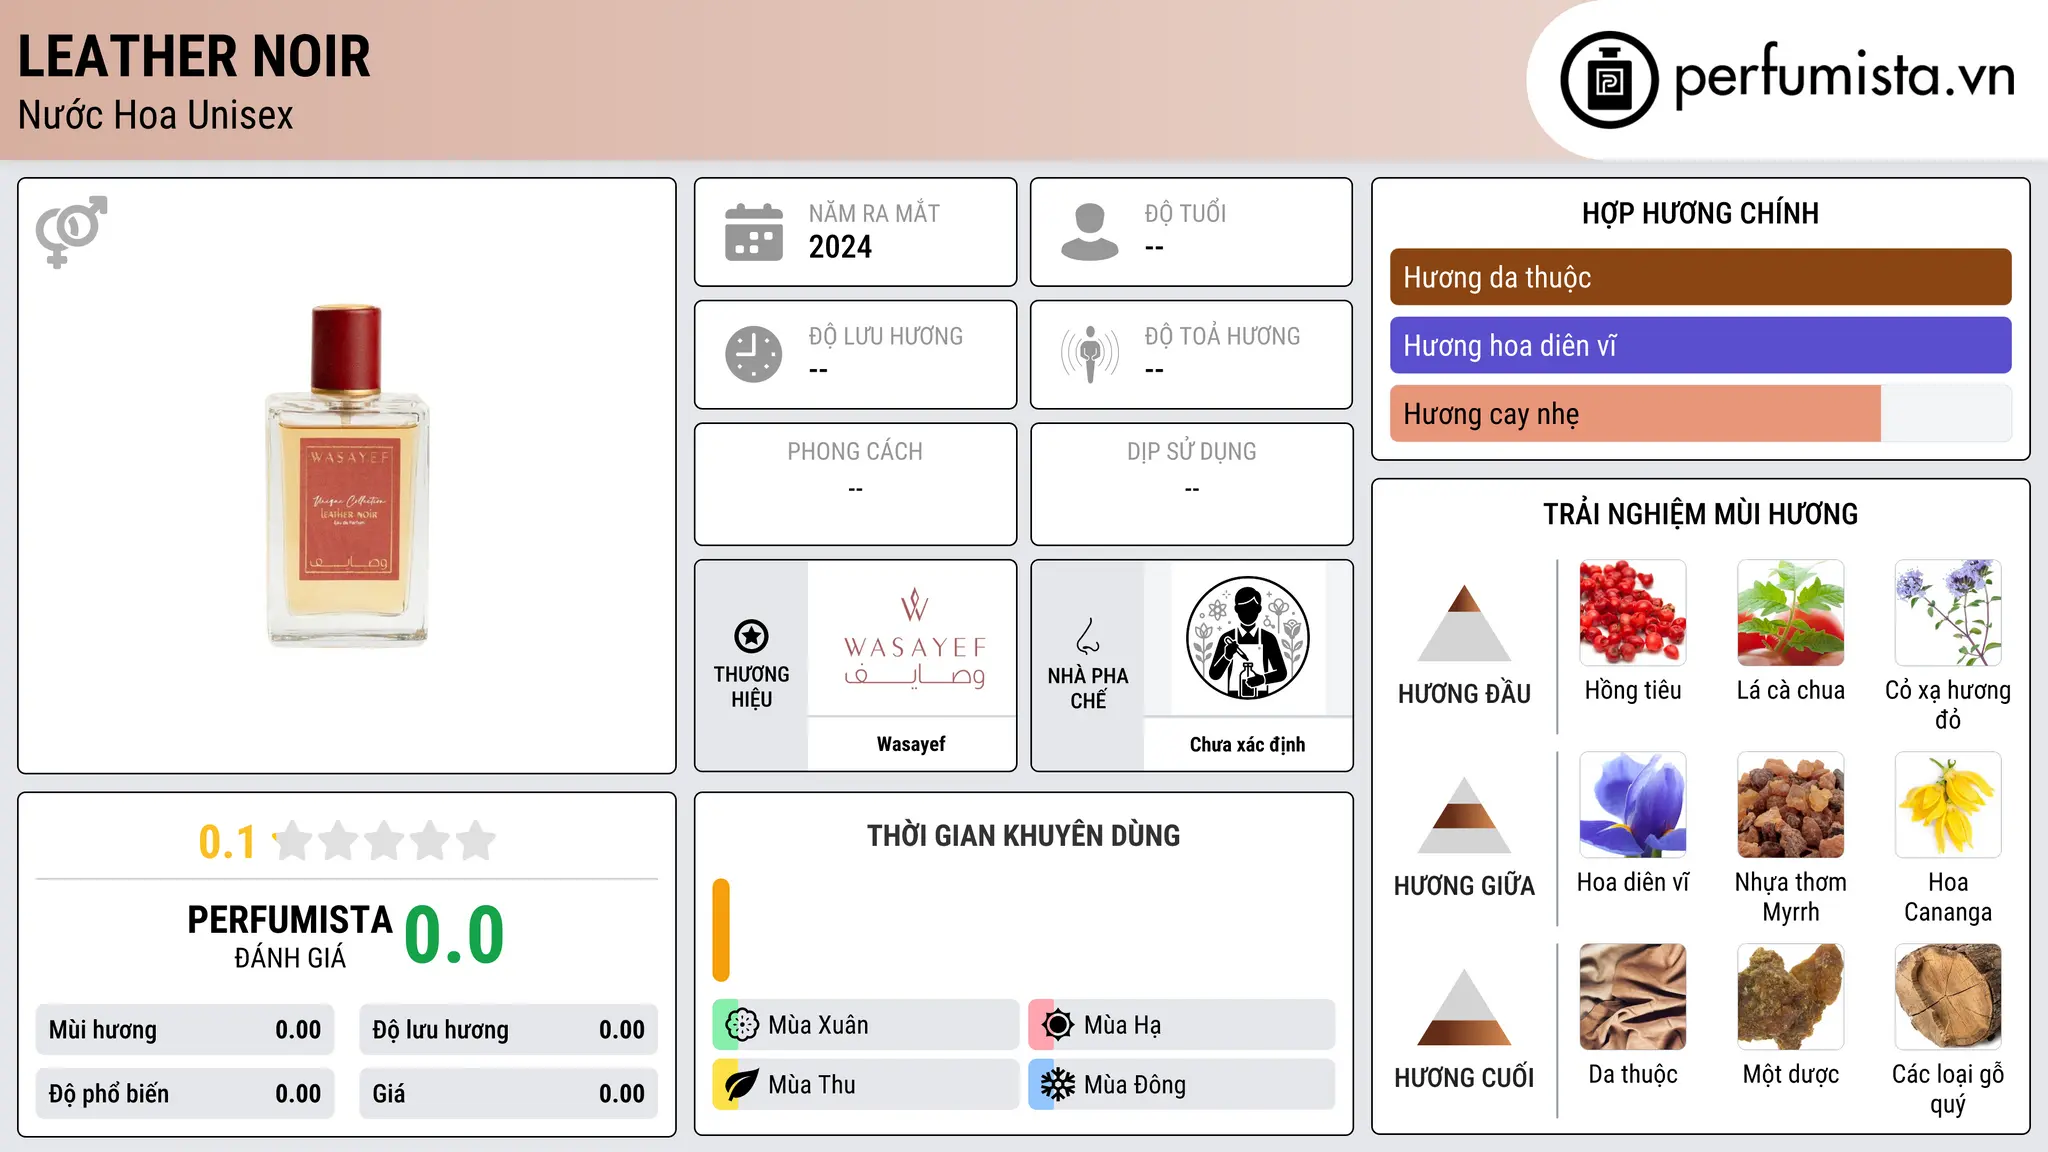The height and width of the screenshot is (1152, 2048).
Task: Select the Lá cà chua note image
Action: [1791, 613]
